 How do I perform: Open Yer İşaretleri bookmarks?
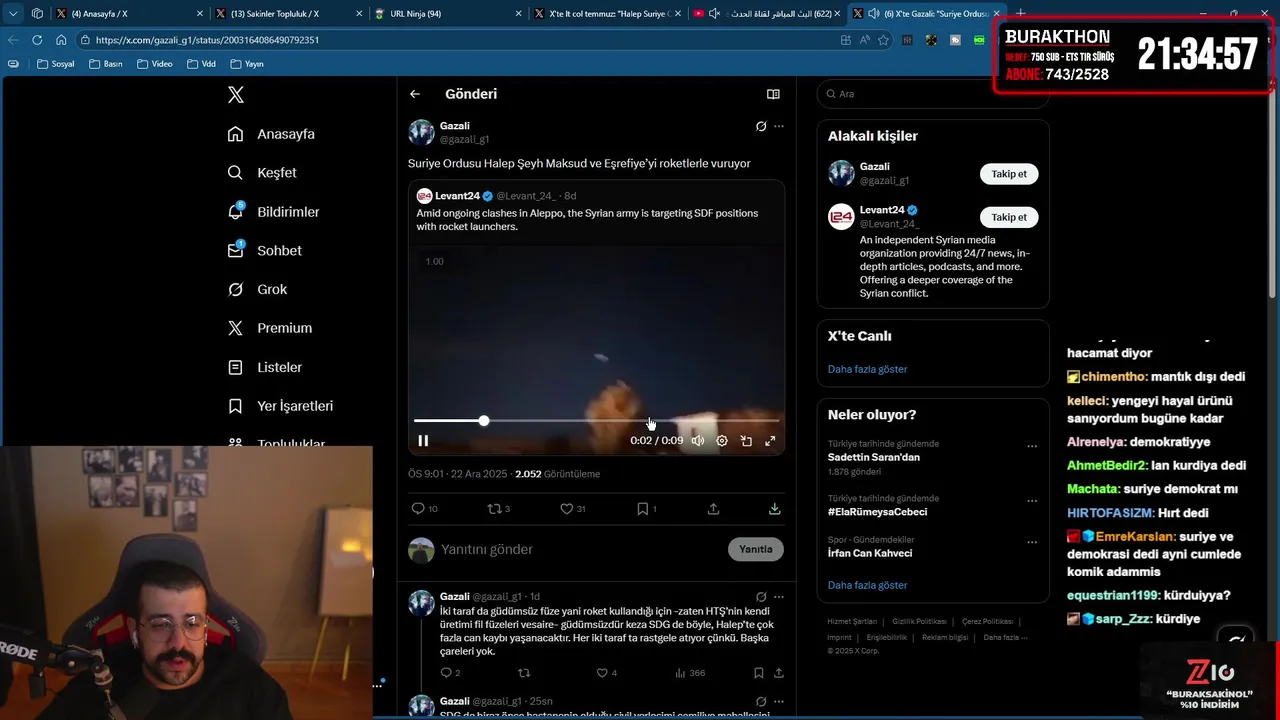280,406
